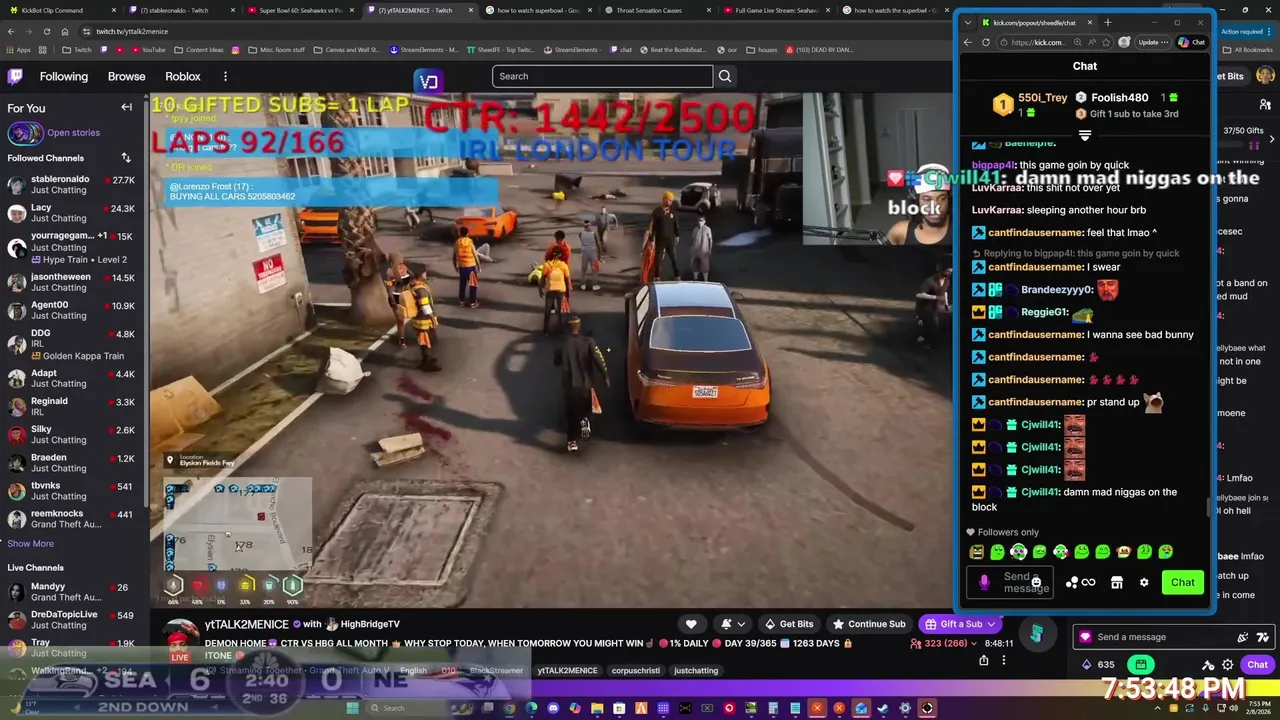
Task: Click the Update button in Kick window
Action: [1153, 42]
